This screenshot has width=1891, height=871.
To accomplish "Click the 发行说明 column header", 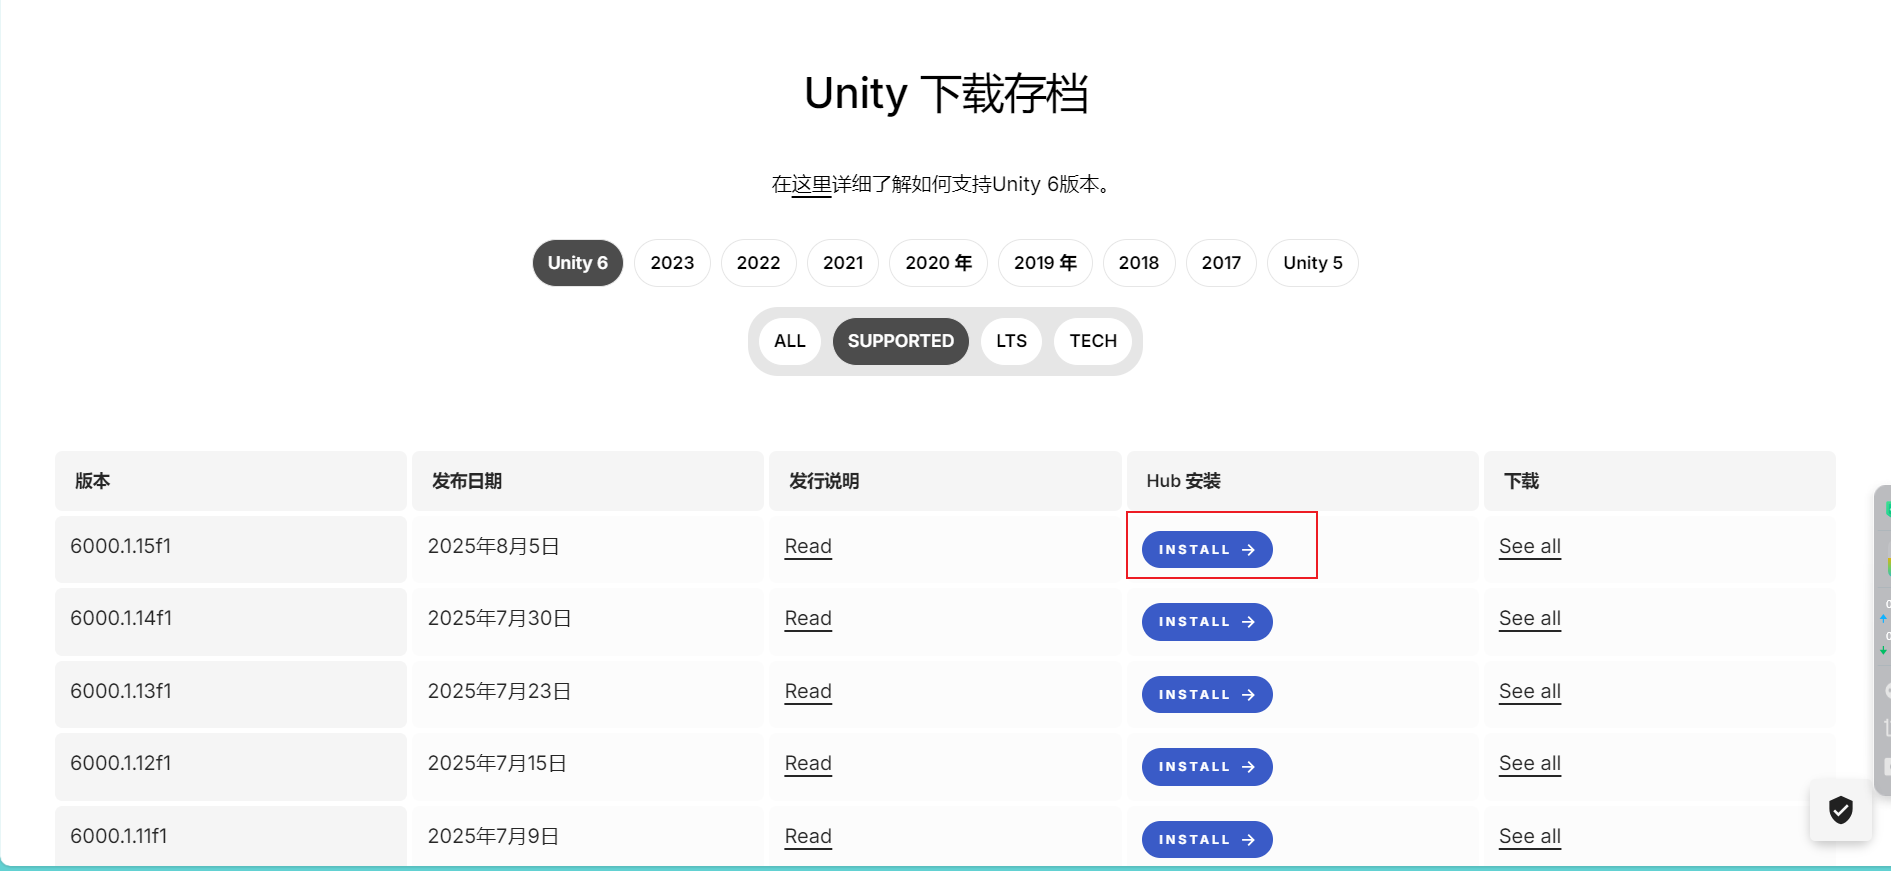I will pyautogui.click(x=945, y=481).
